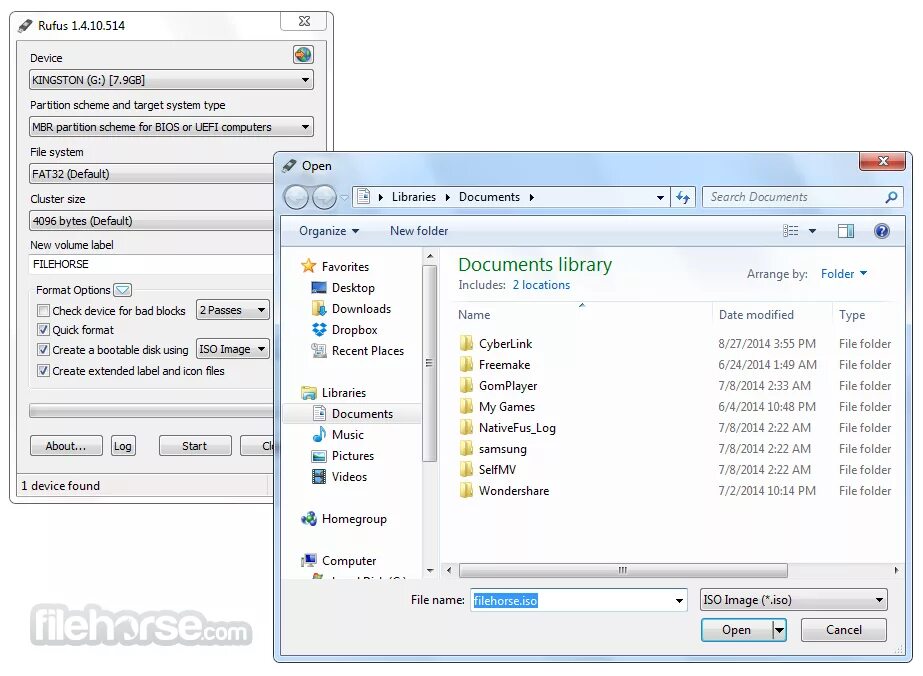Select Downloads in the navigation pane

tap(361, 309)
